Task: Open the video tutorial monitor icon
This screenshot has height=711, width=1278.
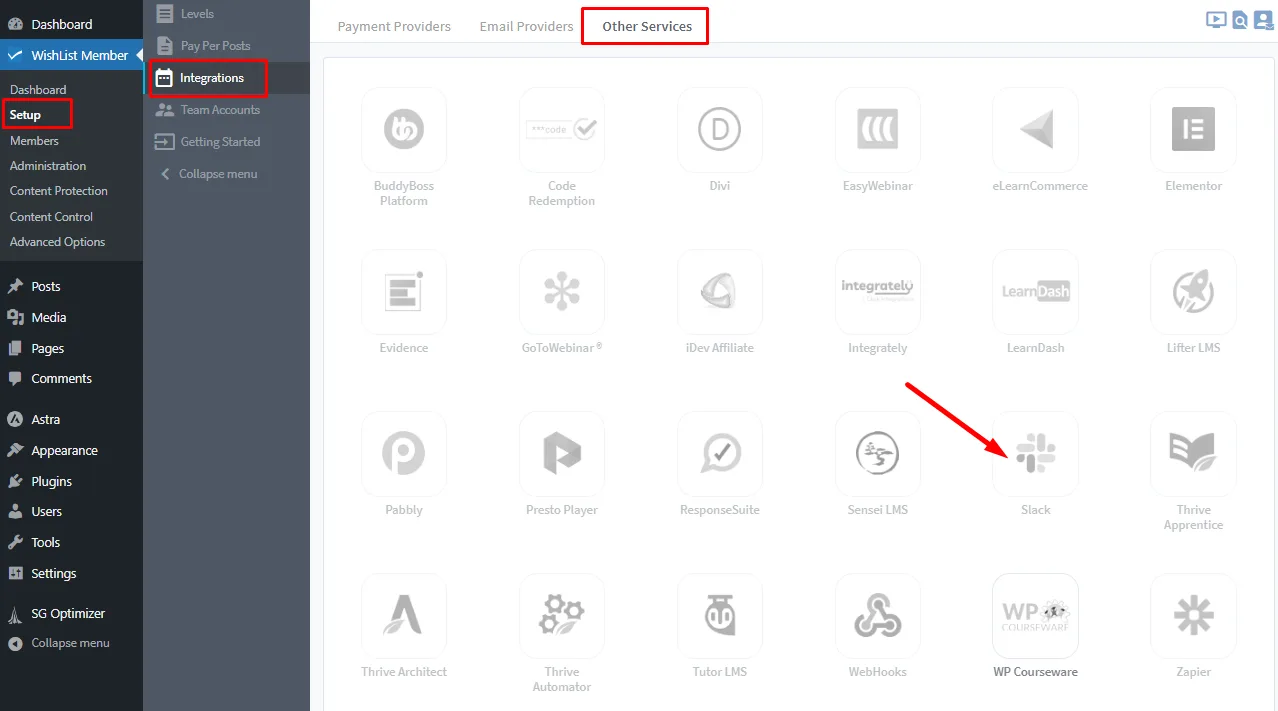Action: click(x=1216, y=19)
